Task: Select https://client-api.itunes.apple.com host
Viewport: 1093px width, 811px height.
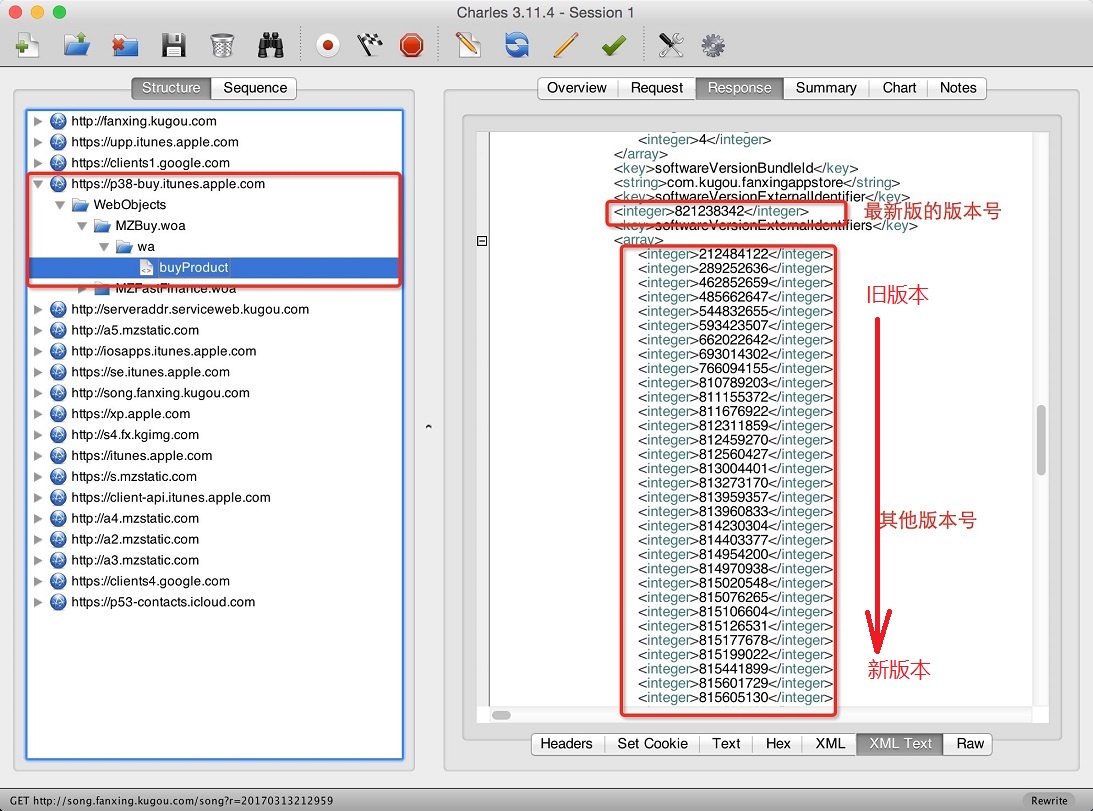Action: click(171, 498)
